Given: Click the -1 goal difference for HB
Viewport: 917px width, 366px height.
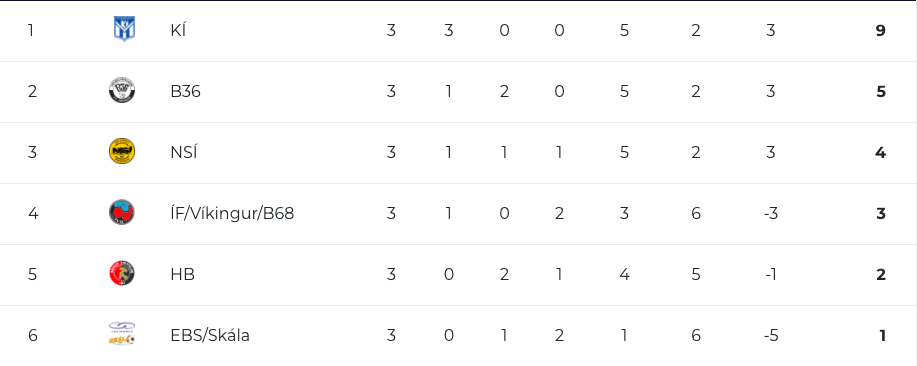Looking at the screenshot, I should pyautogui.click(x=771, y=274).
